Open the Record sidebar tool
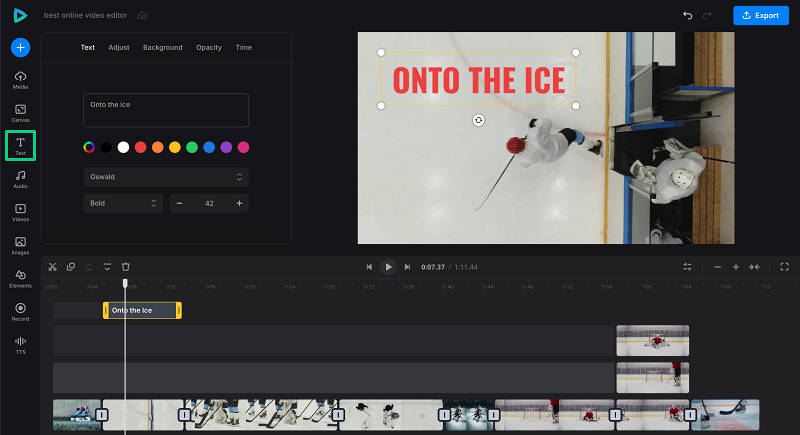Screen dimensions: 800x435 (20, 312)
